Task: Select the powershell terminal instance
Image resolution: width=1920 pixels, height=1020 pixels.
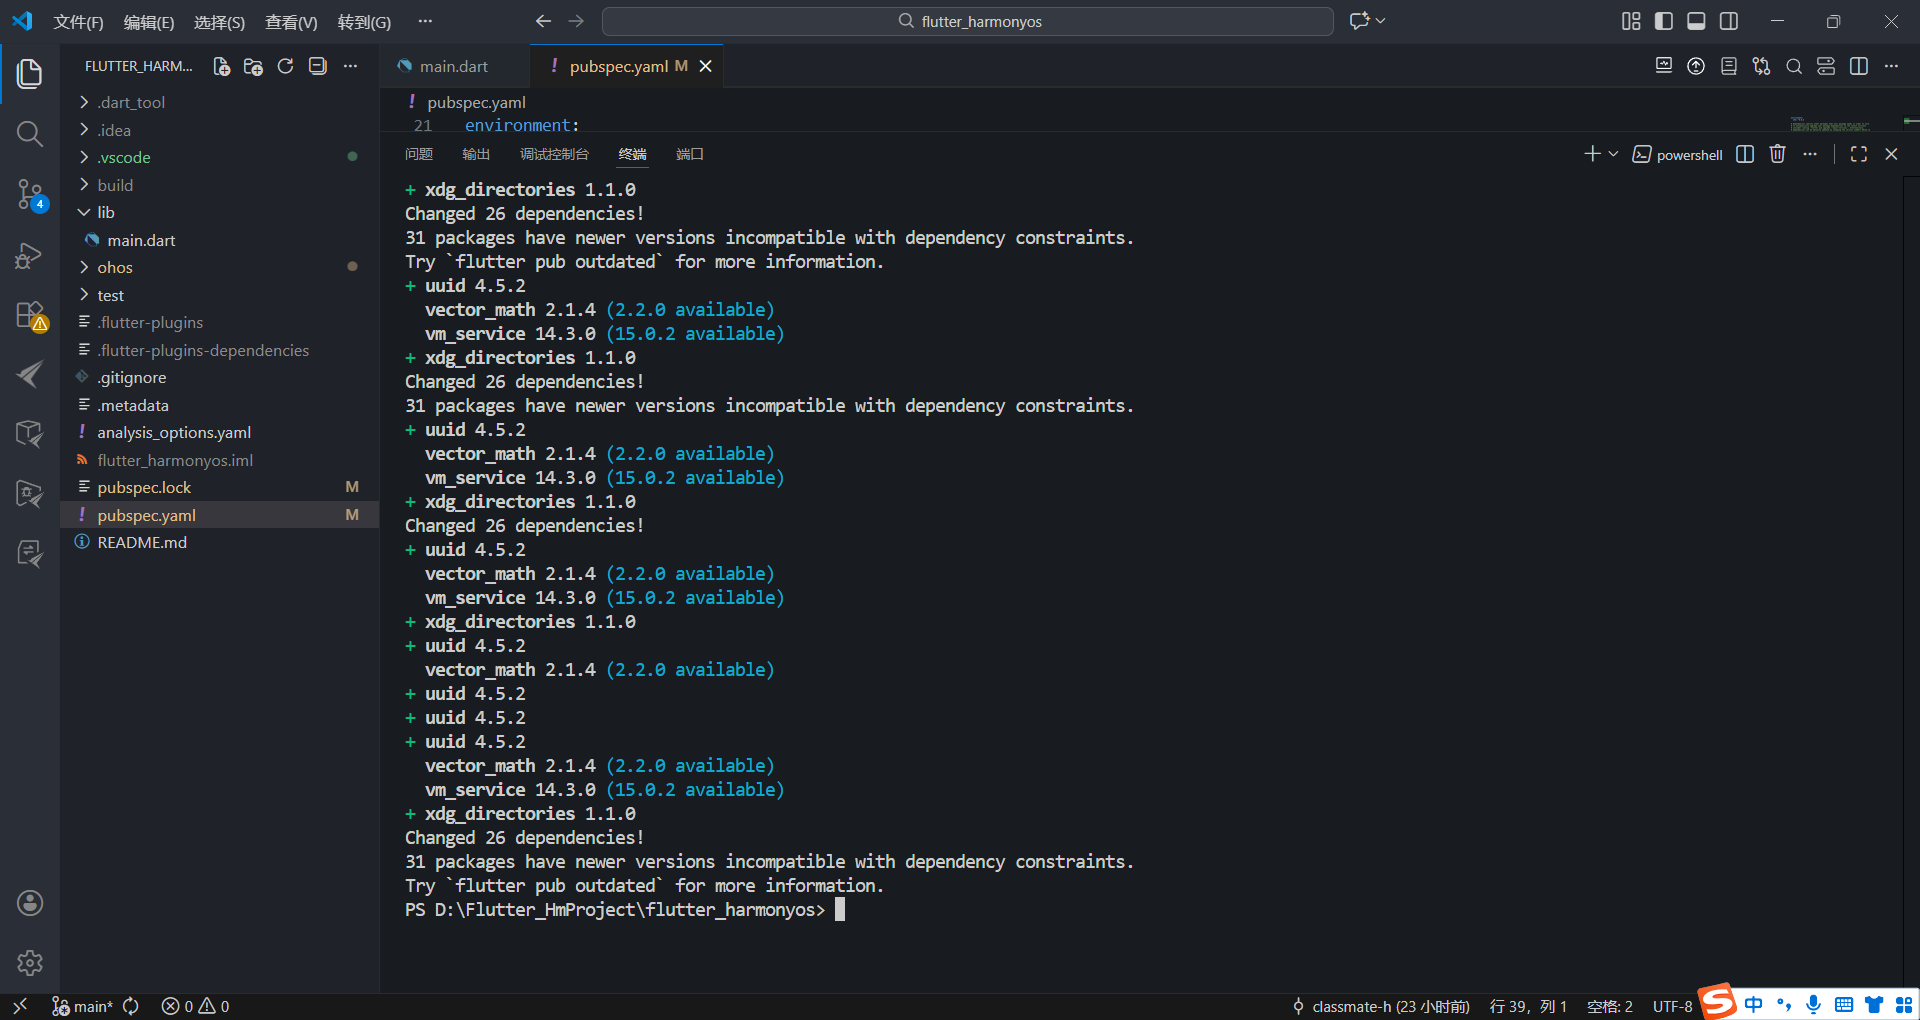Action: [x=1677, y=155]
